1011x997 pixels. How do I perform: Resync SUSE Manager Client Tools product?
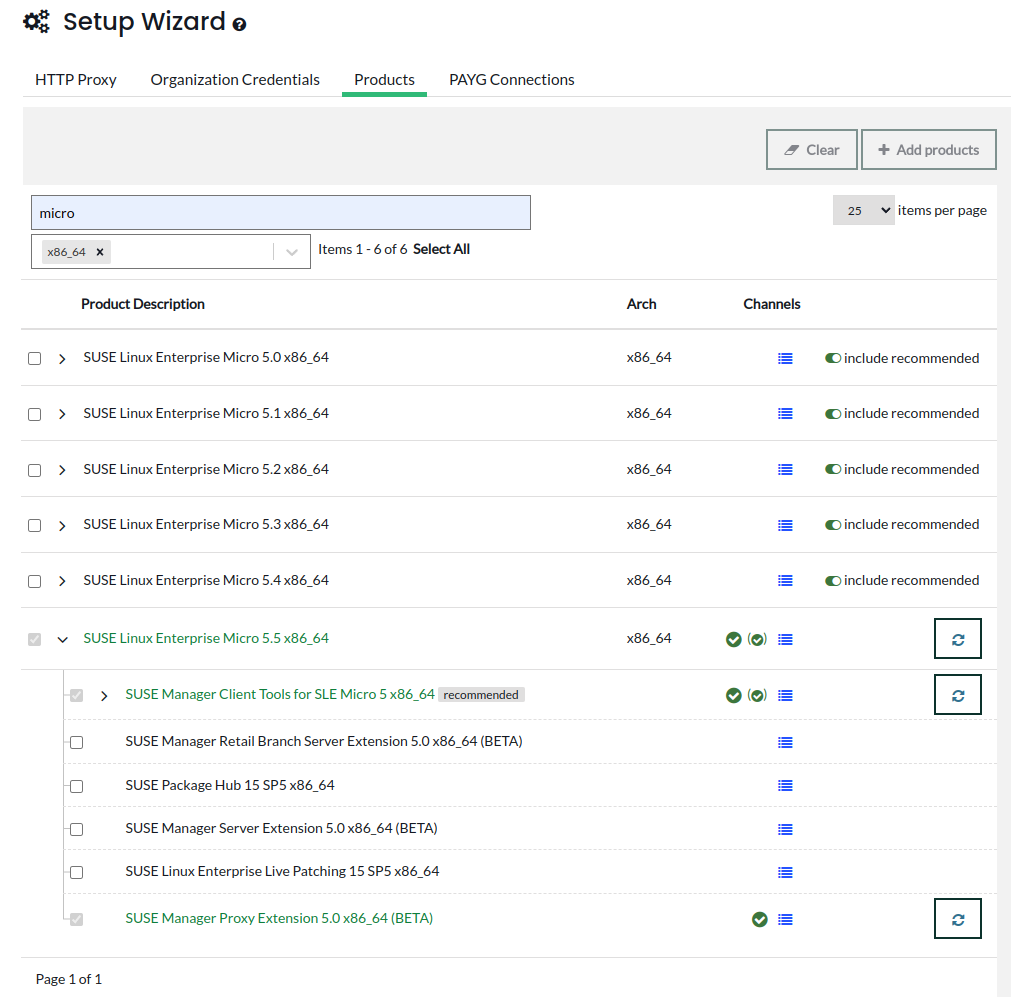pos(957,695)
